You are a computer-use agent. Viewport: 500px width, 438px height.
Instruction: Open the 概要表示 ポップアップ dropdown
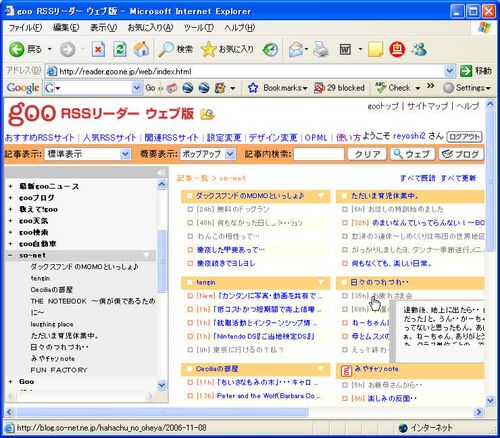[208, 154]
